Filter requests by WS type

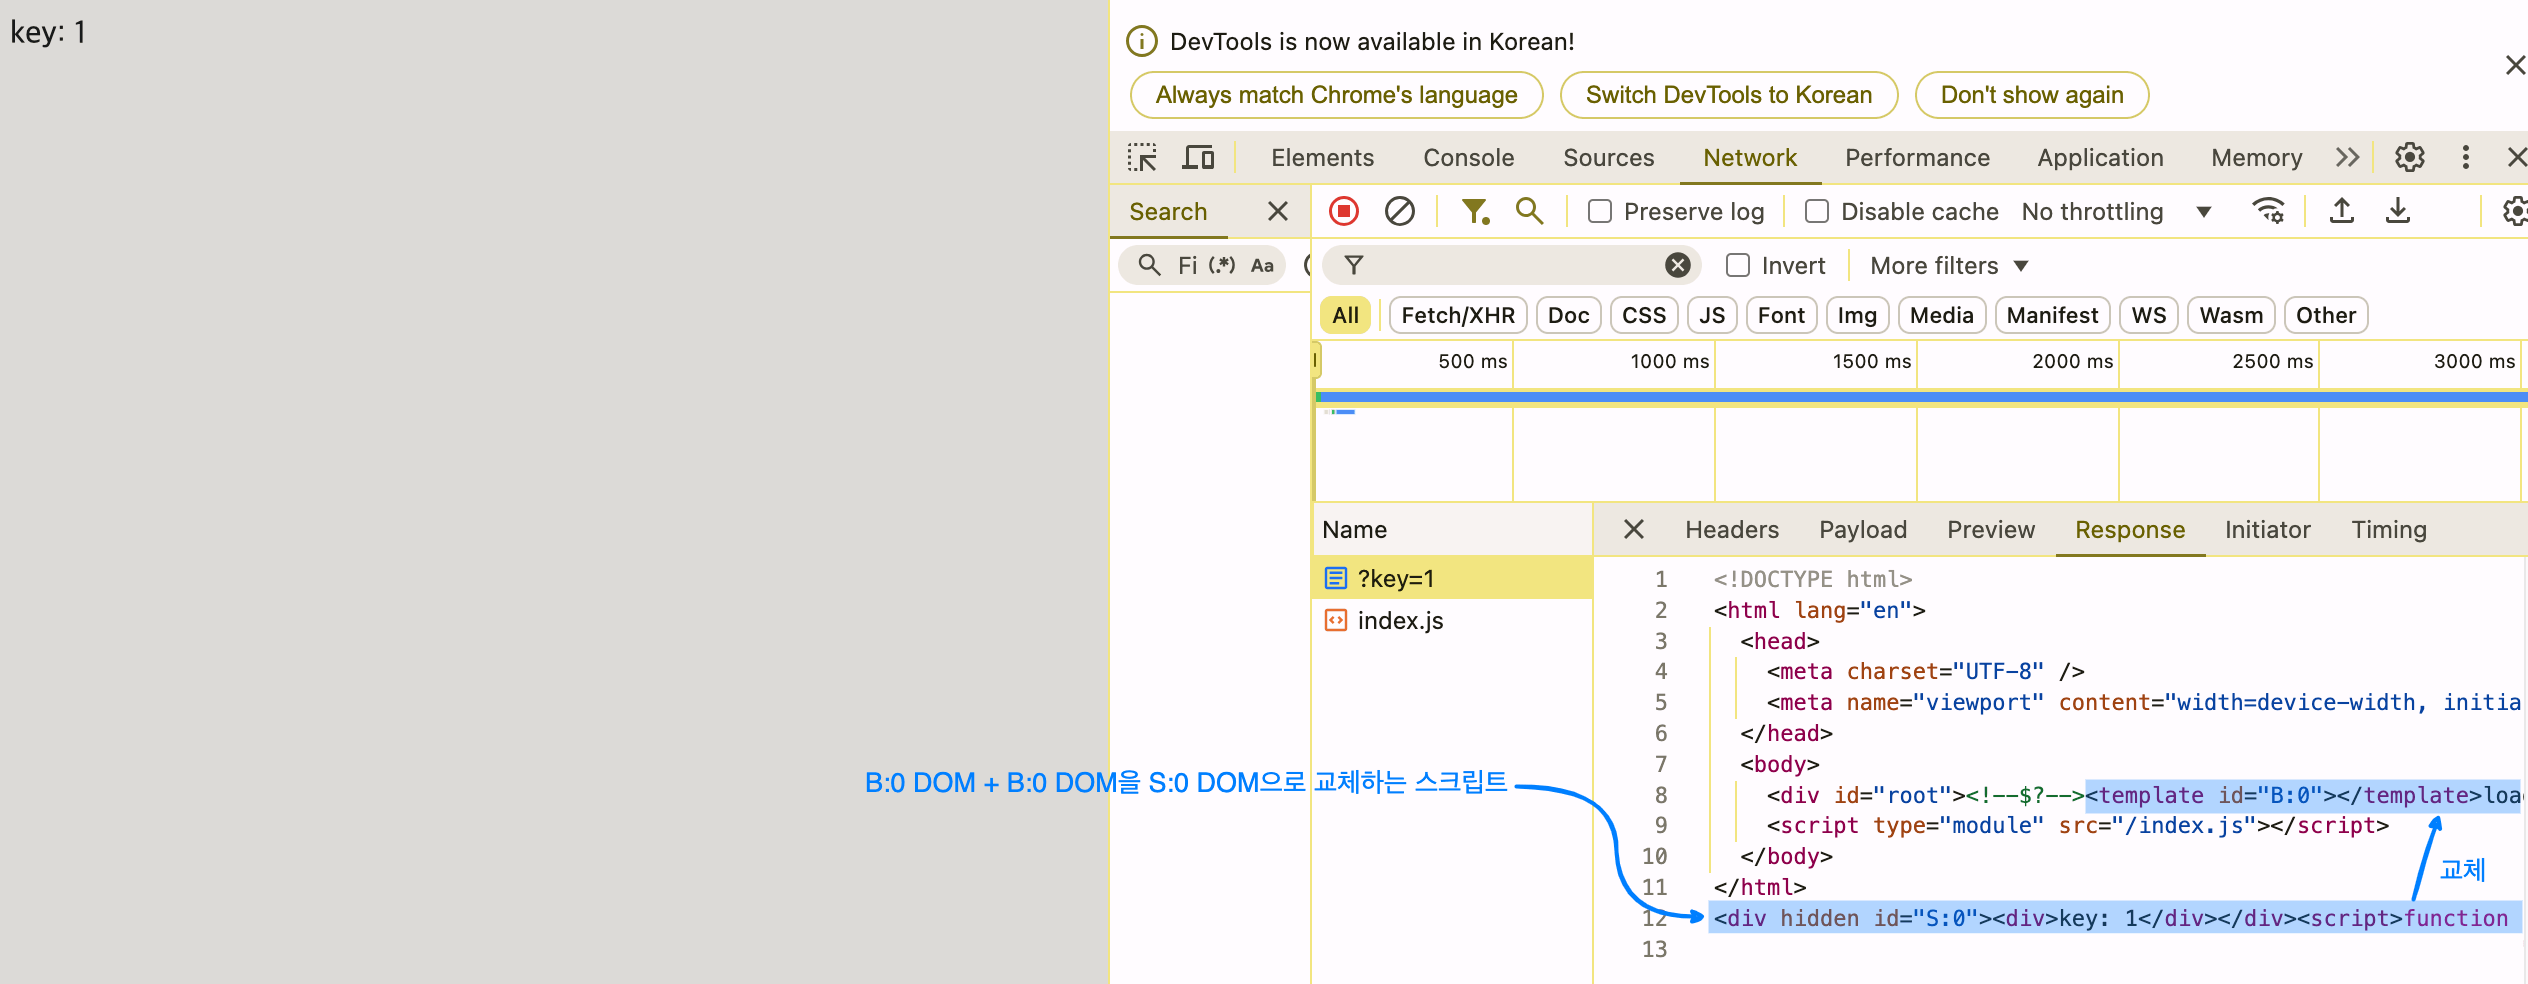tap(2148, 315)
